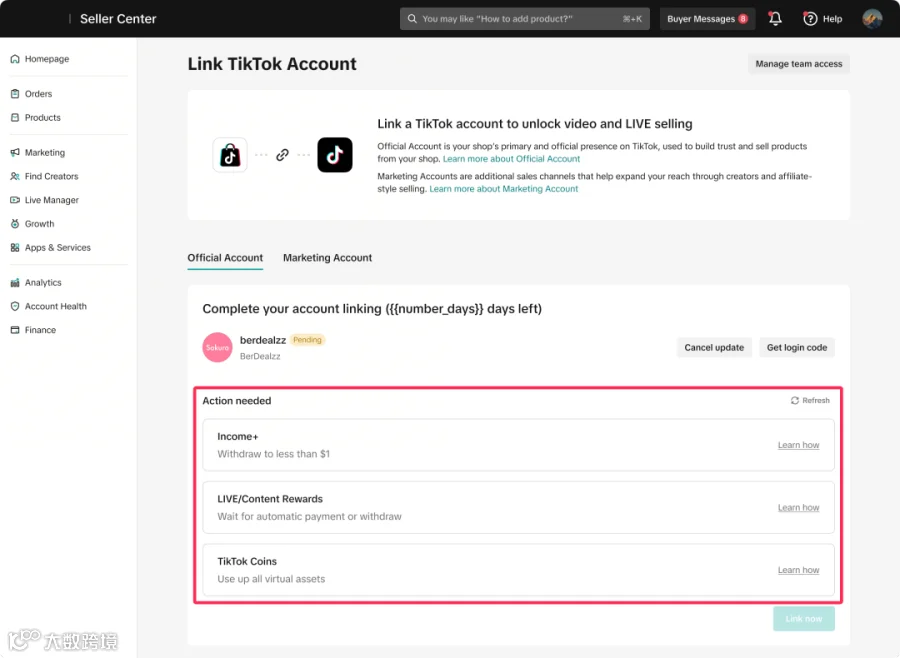
Task: Click the Live Manager camera icon
Action: click(x=15, y=200)
